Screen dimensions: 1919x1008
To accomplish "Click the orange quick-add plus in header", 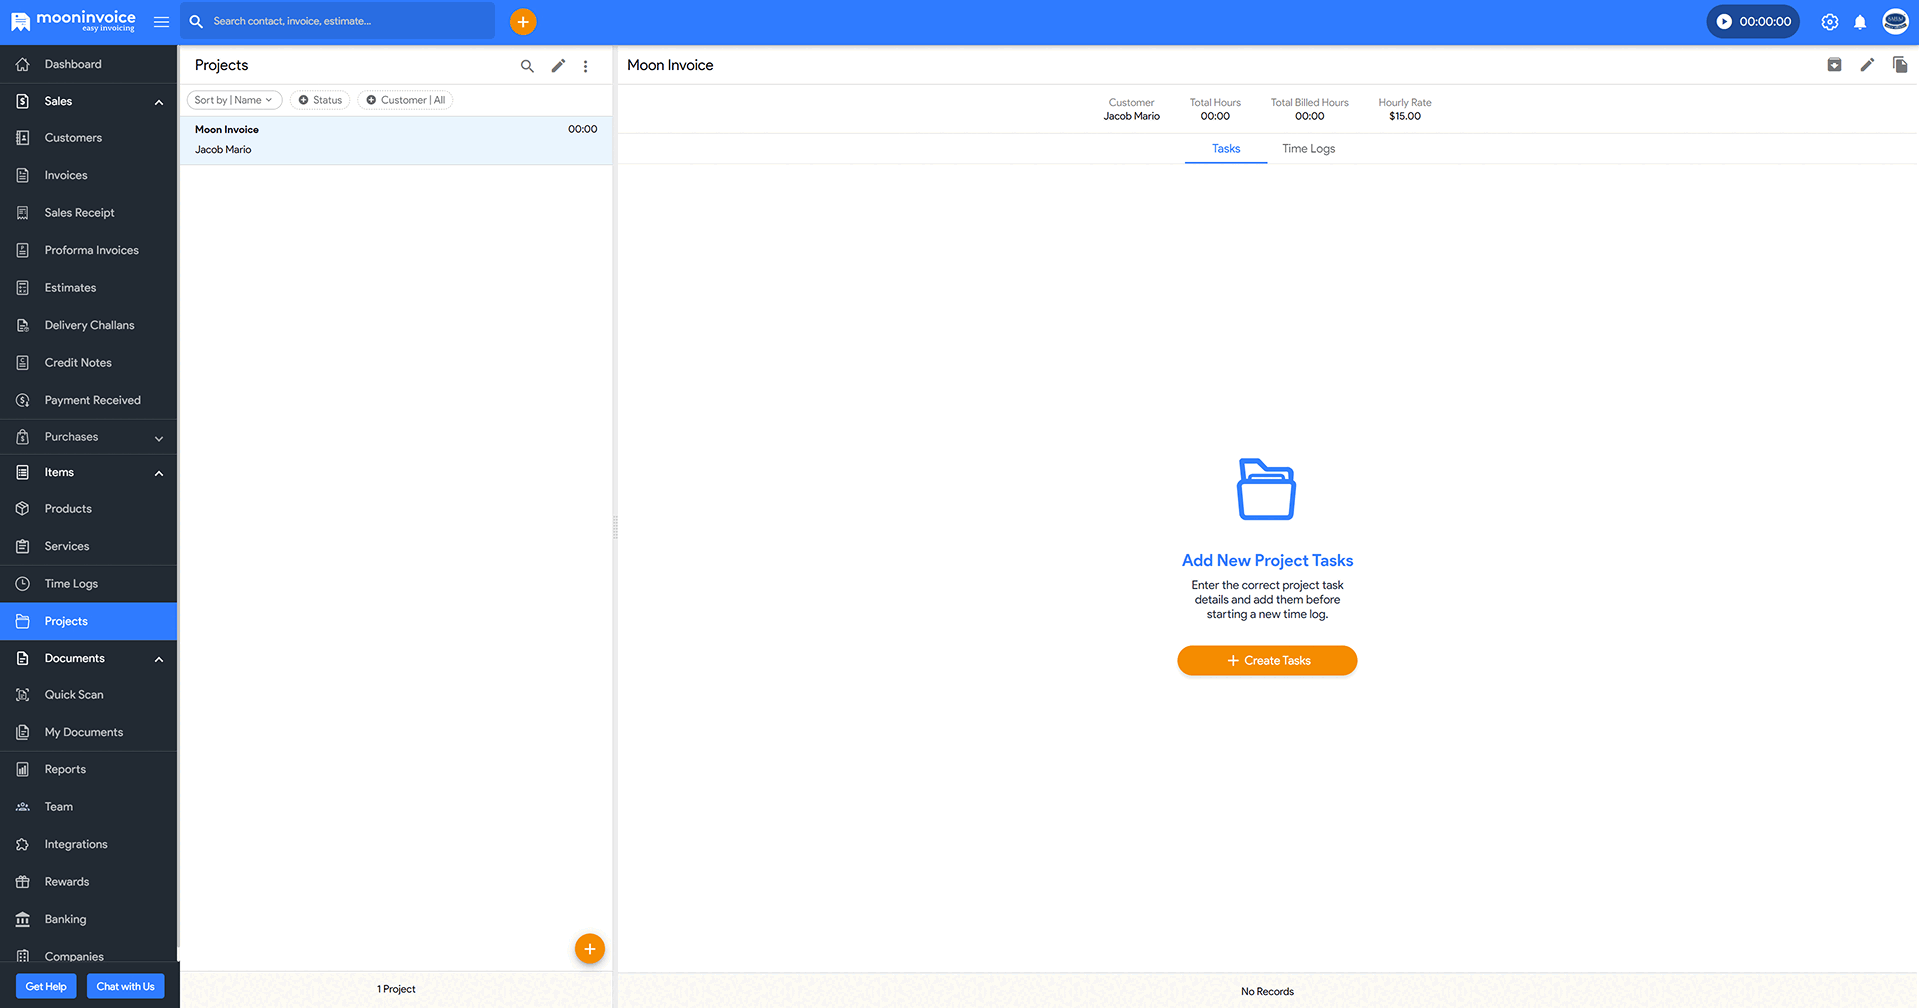I will [523, 21].
